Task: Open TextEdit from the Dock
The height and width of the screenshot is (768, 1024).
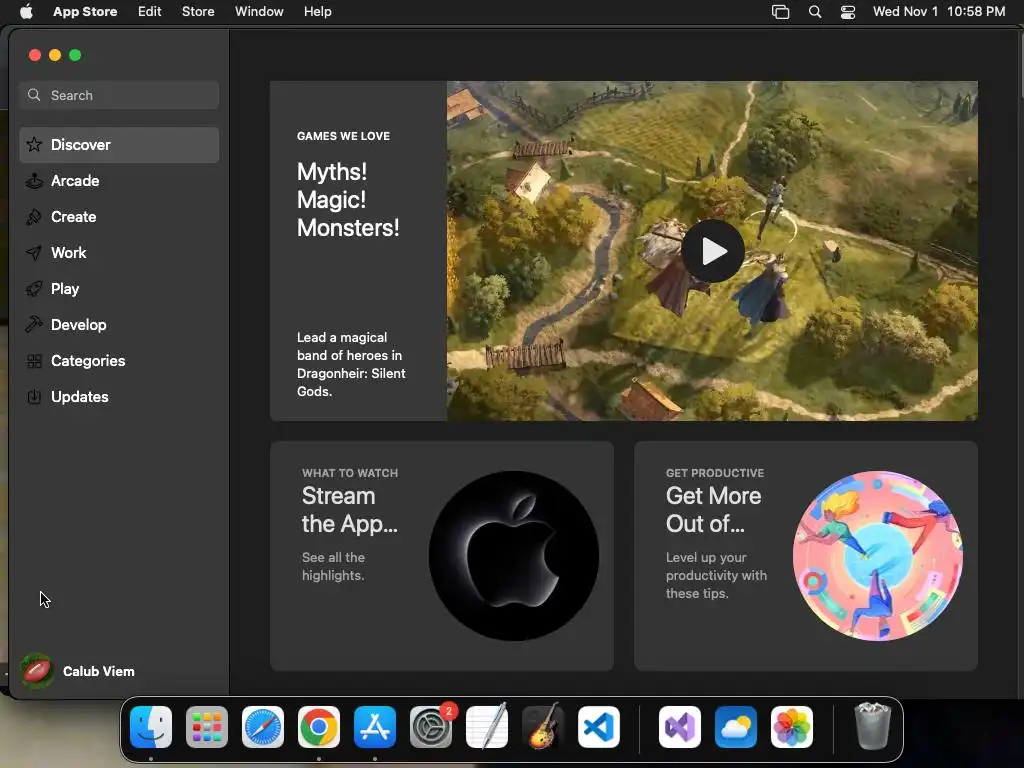Action: tap(487, 727)
